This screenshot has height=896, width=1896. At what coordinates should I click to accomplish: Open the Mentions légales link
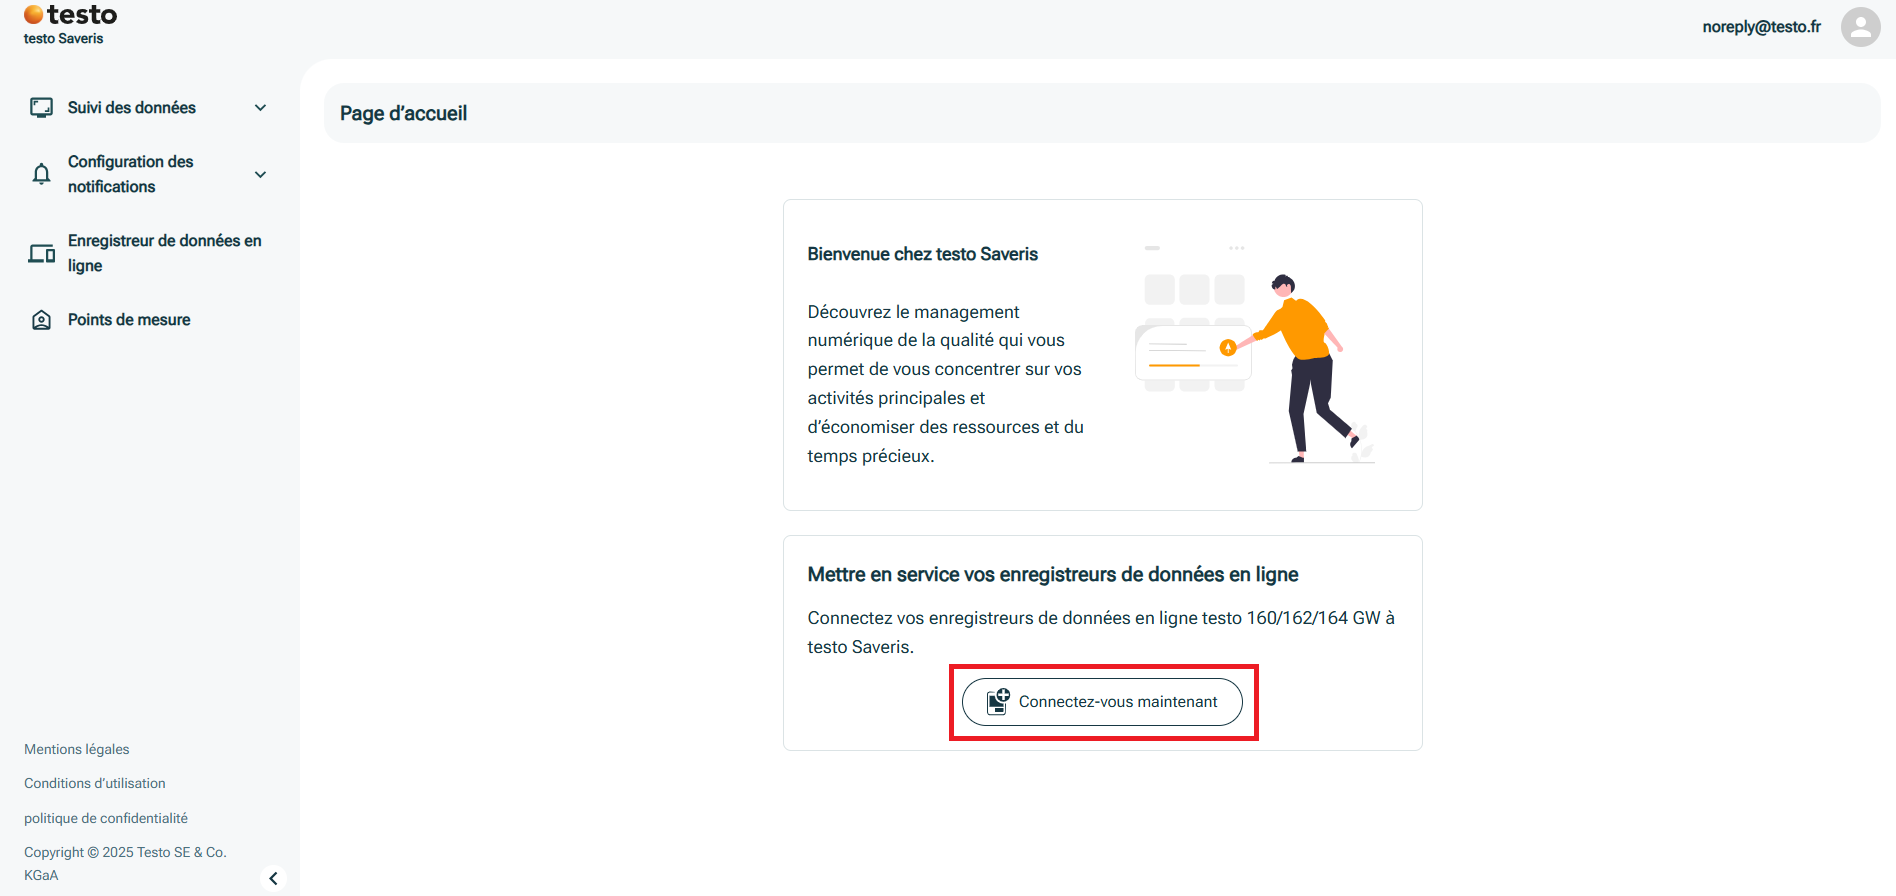coord(77,749)
